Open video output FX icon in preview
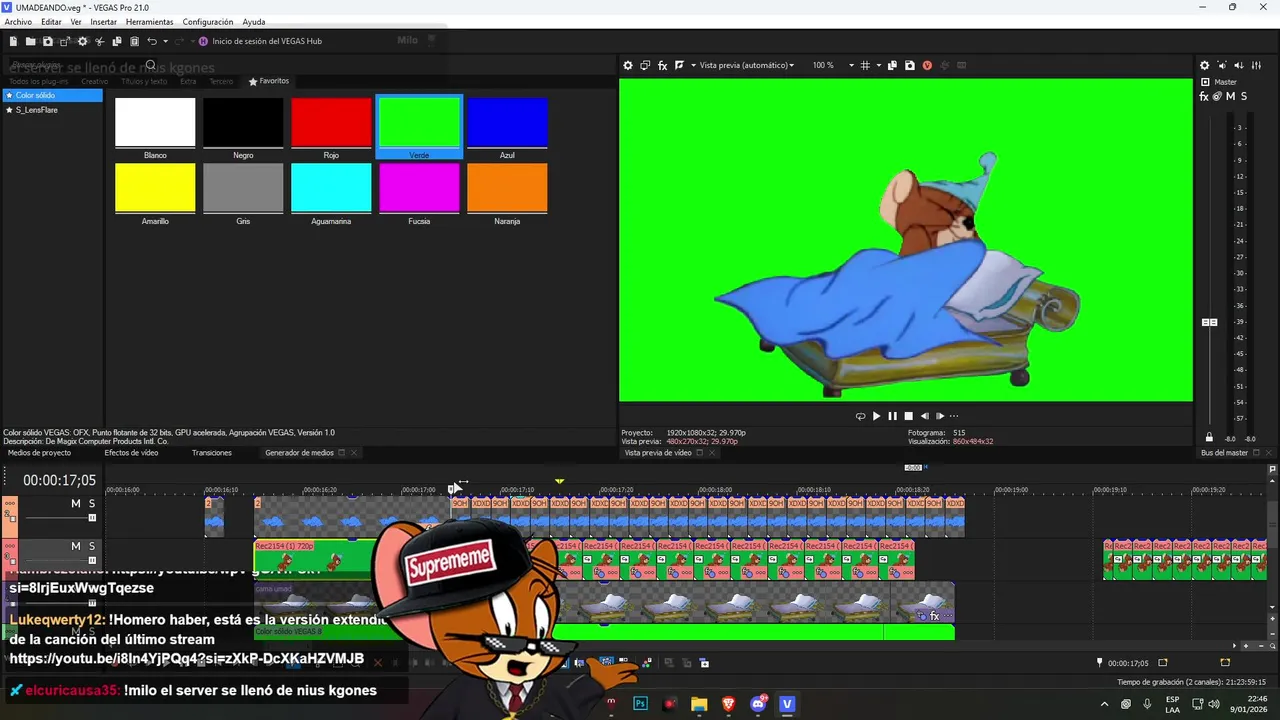Screen dimensions: 1280x720 coord(662,65)
